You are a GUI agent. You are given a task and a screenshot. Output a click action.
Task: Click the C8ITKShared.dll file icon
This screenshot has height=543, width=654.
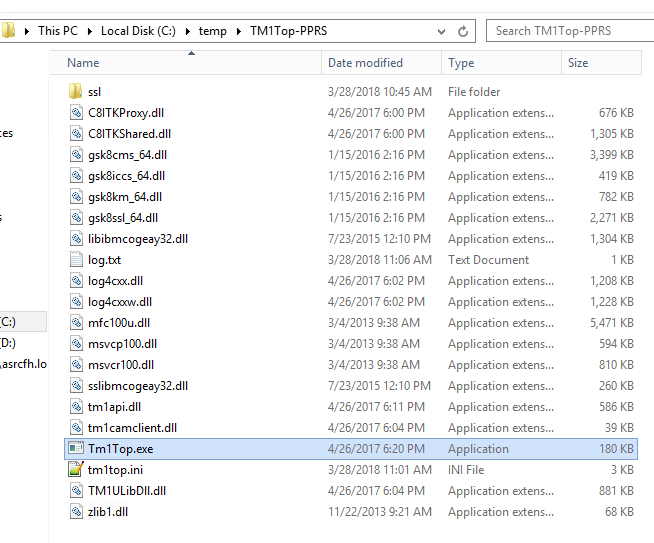pos(76,133)
